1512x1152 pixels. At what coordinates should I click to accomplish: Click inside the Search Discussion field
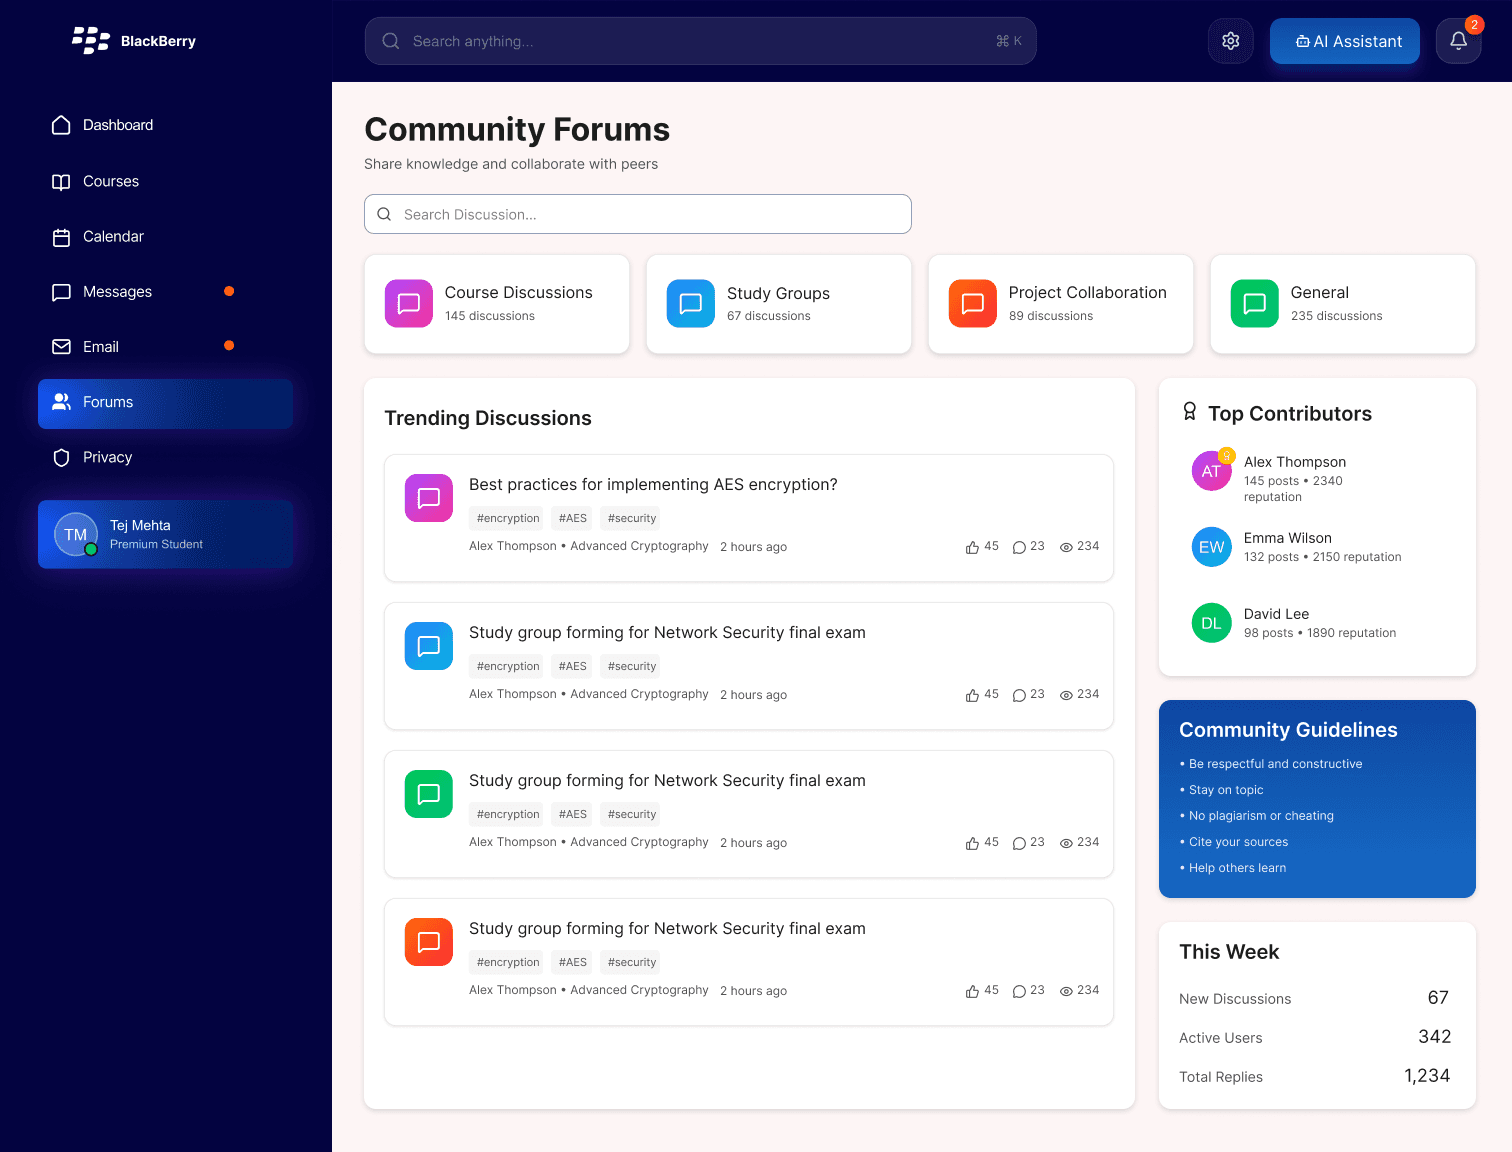(637, 214)
